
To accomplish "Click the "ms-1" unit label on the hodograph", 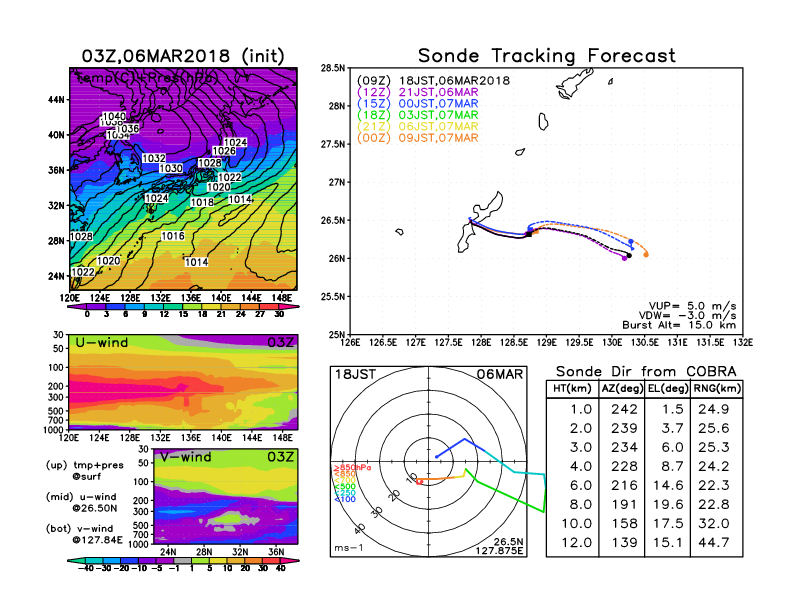I will pyautogui.click(x=349, y=548).
